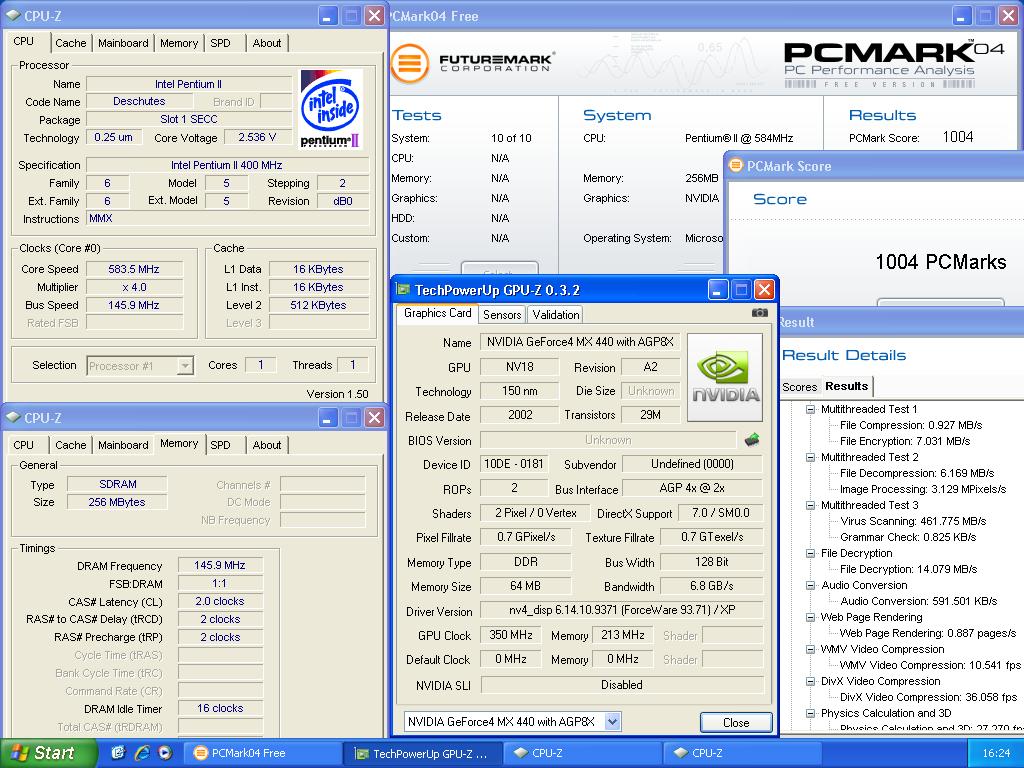Click GPU-Z title bar app icon
This screenshot has height=768, width=1024.
404,289
